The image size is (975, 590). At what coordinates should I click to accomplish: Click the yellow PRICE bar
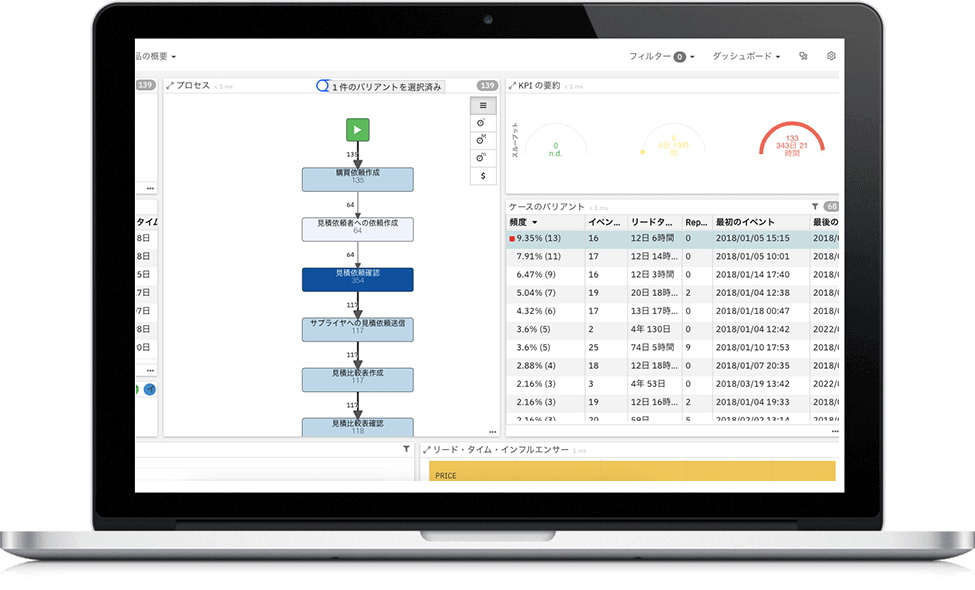(632, 471)
